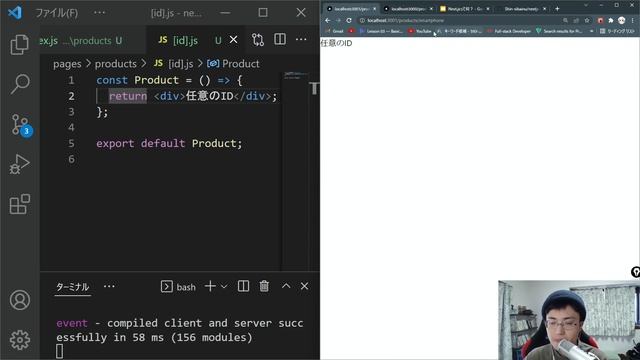Create a new terminal with plus icon
This screenshot has width=640, height=360.
click(210, 286)
